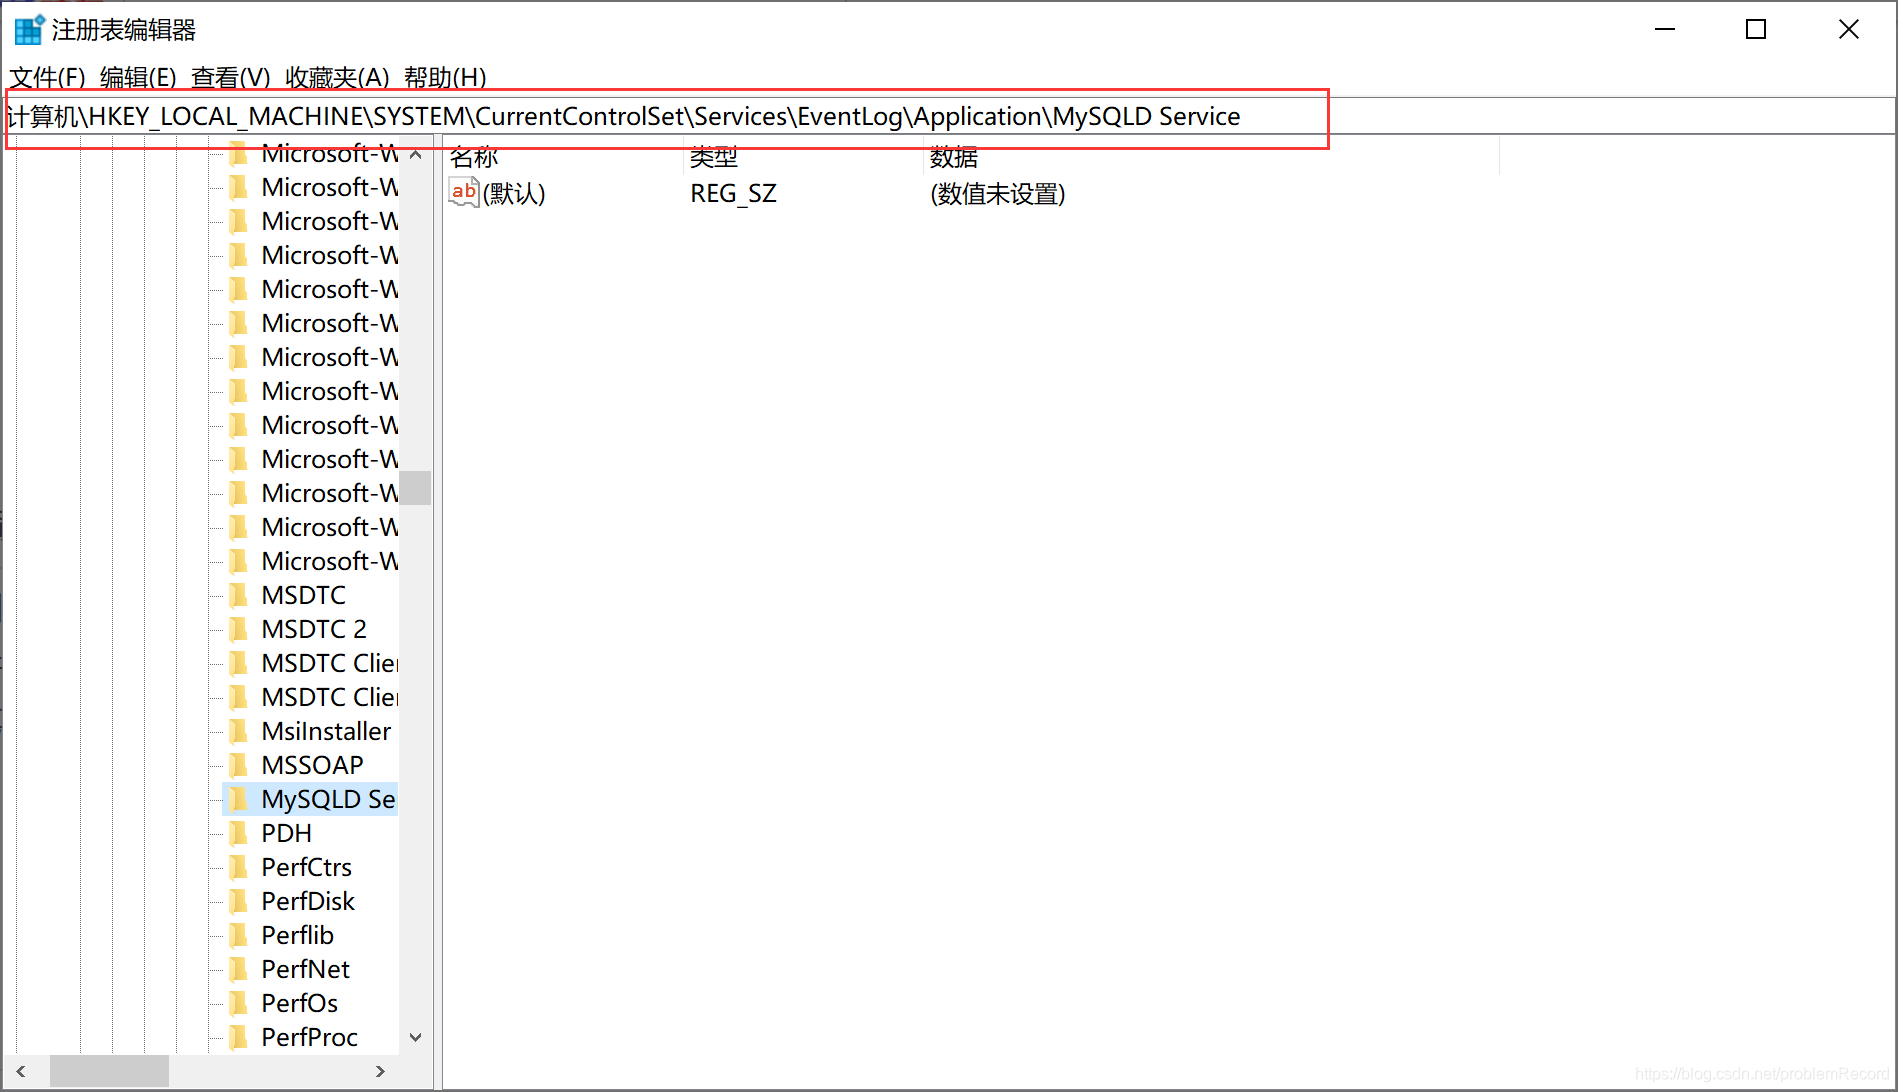The width and height of the screenshot is (1898, 1092).
Task: Click the tree horizontal scroll right arrow
Action: point(380,1071)
